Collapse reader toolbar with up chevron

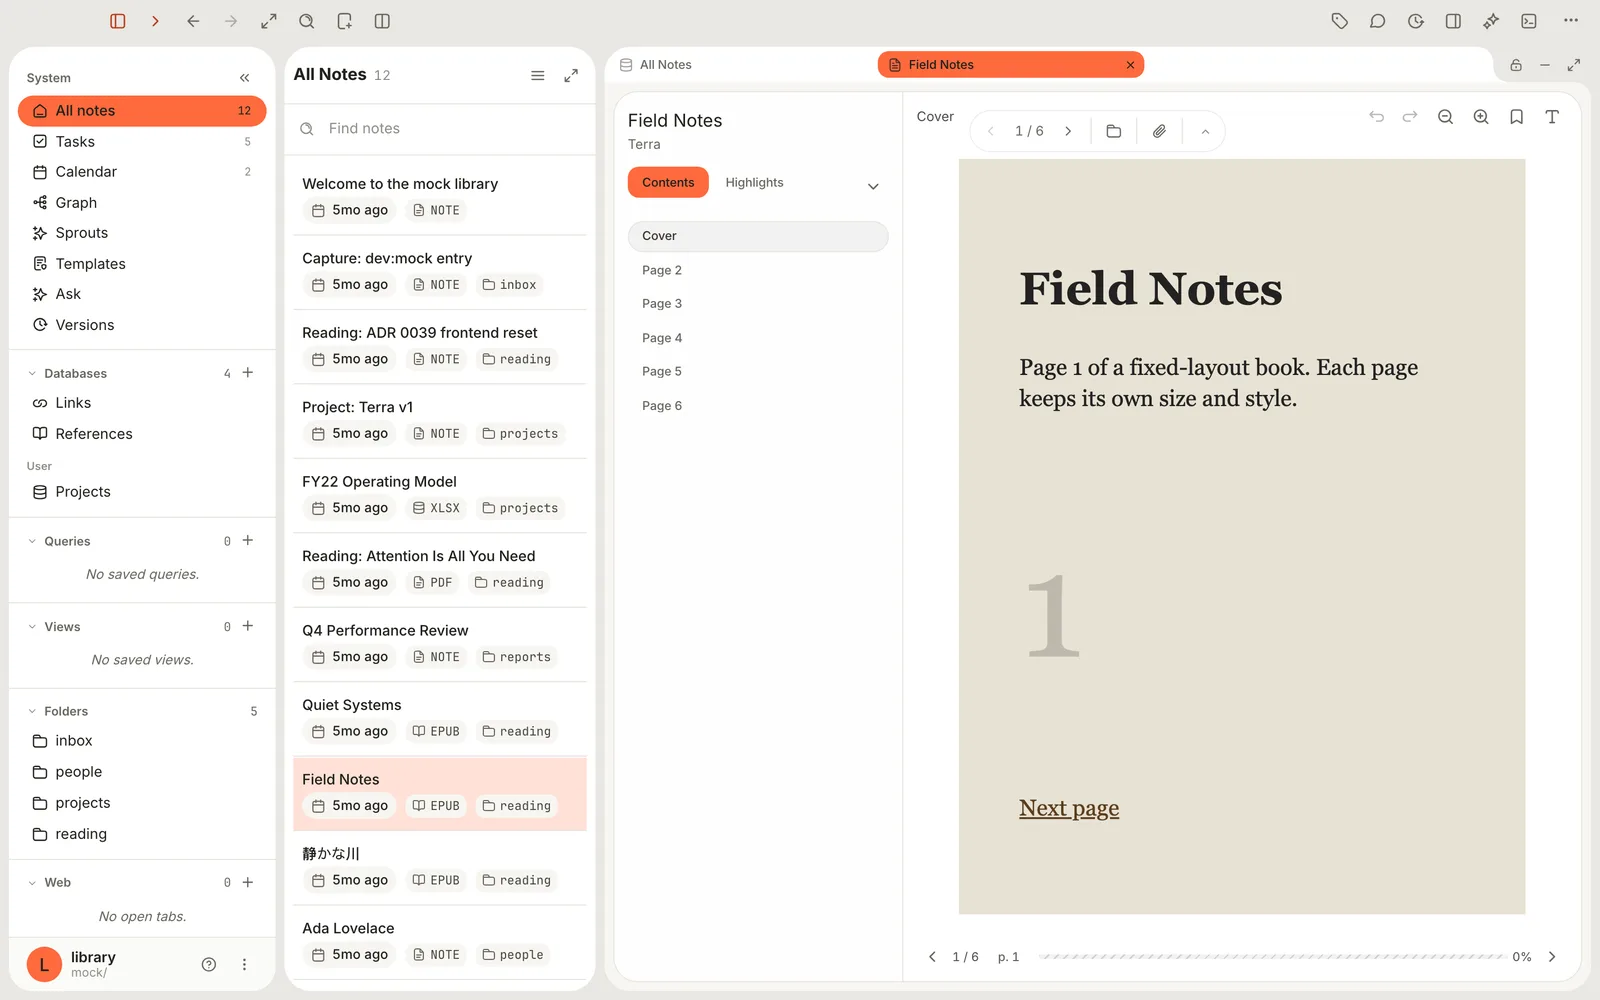1205,132
